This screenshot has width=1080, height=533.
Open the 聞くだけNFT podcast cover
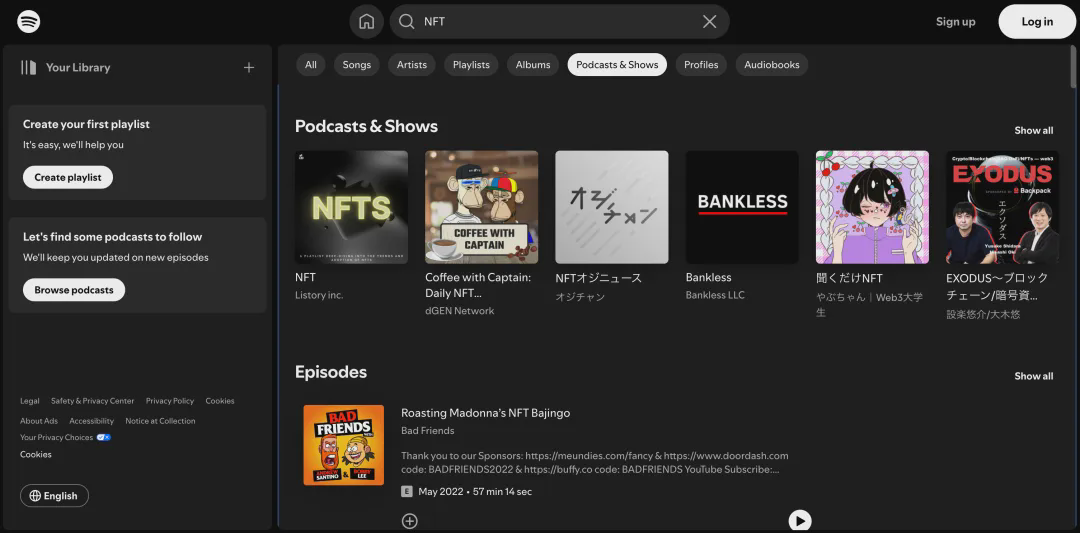coord(872,207)
